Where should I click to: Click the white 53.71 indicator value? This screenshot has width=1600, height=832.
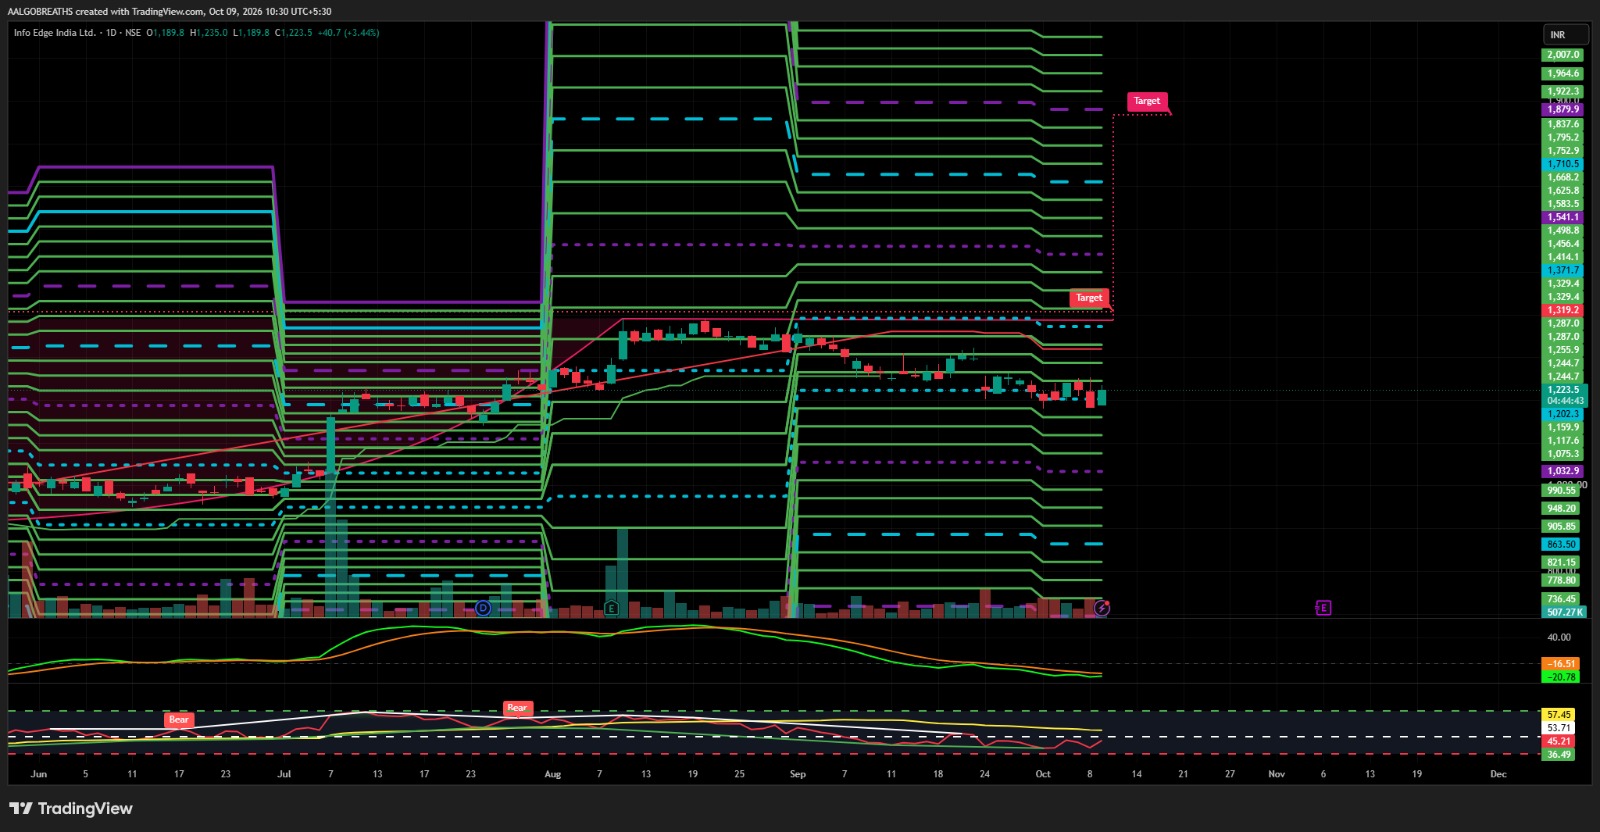coord(1559,728)
